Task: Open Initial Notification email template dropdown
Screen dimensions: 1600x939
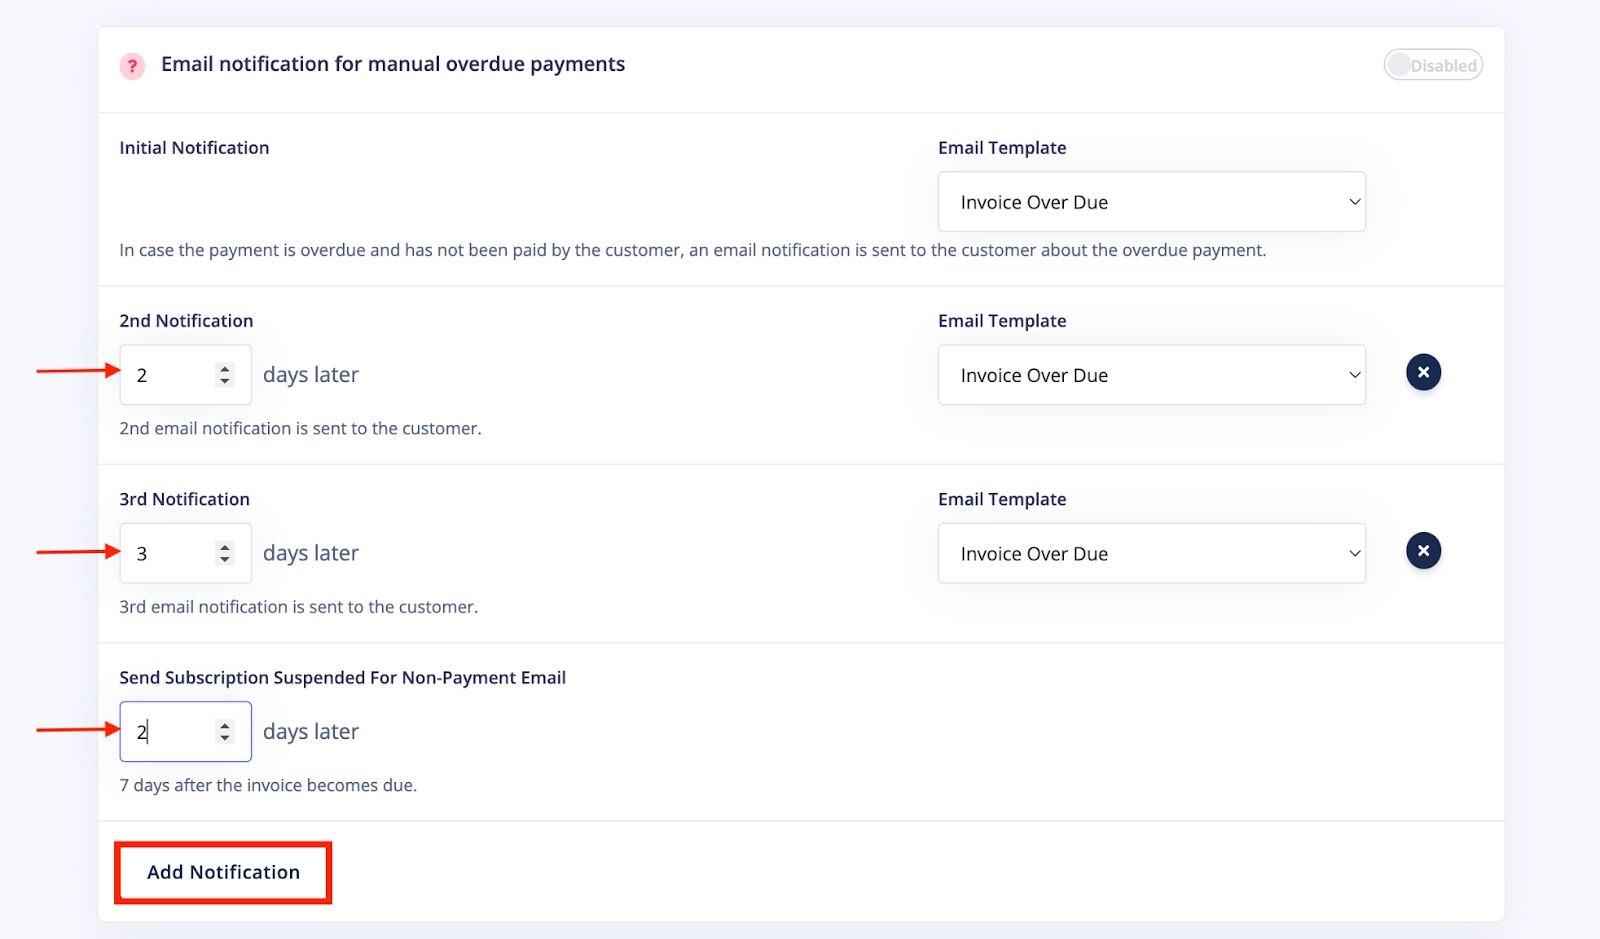Action: pos(1151,202)
